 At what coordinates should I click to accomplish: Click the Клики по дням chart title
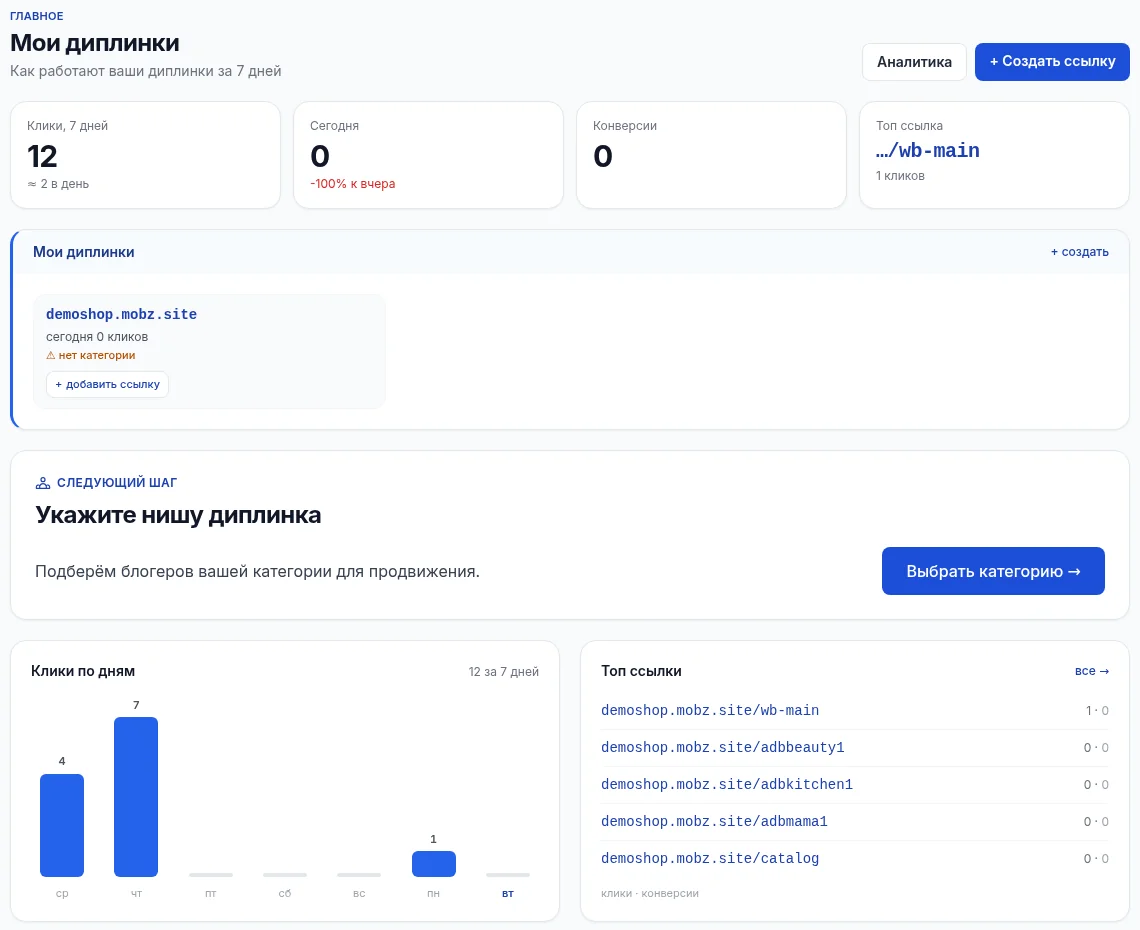click(x=83, y=671)
